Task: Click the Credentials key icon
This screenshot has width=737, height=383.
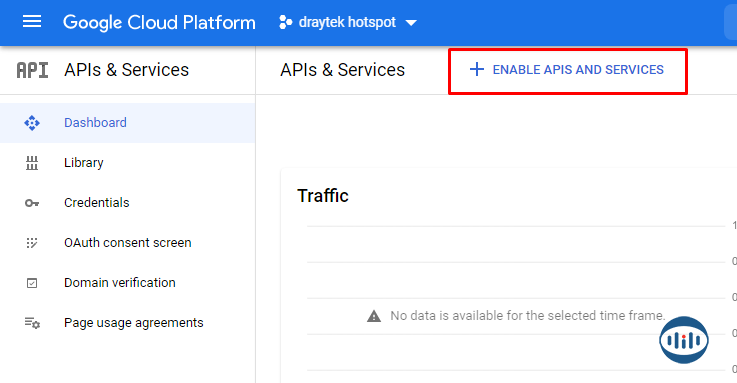Action: (x=32, y=203)
